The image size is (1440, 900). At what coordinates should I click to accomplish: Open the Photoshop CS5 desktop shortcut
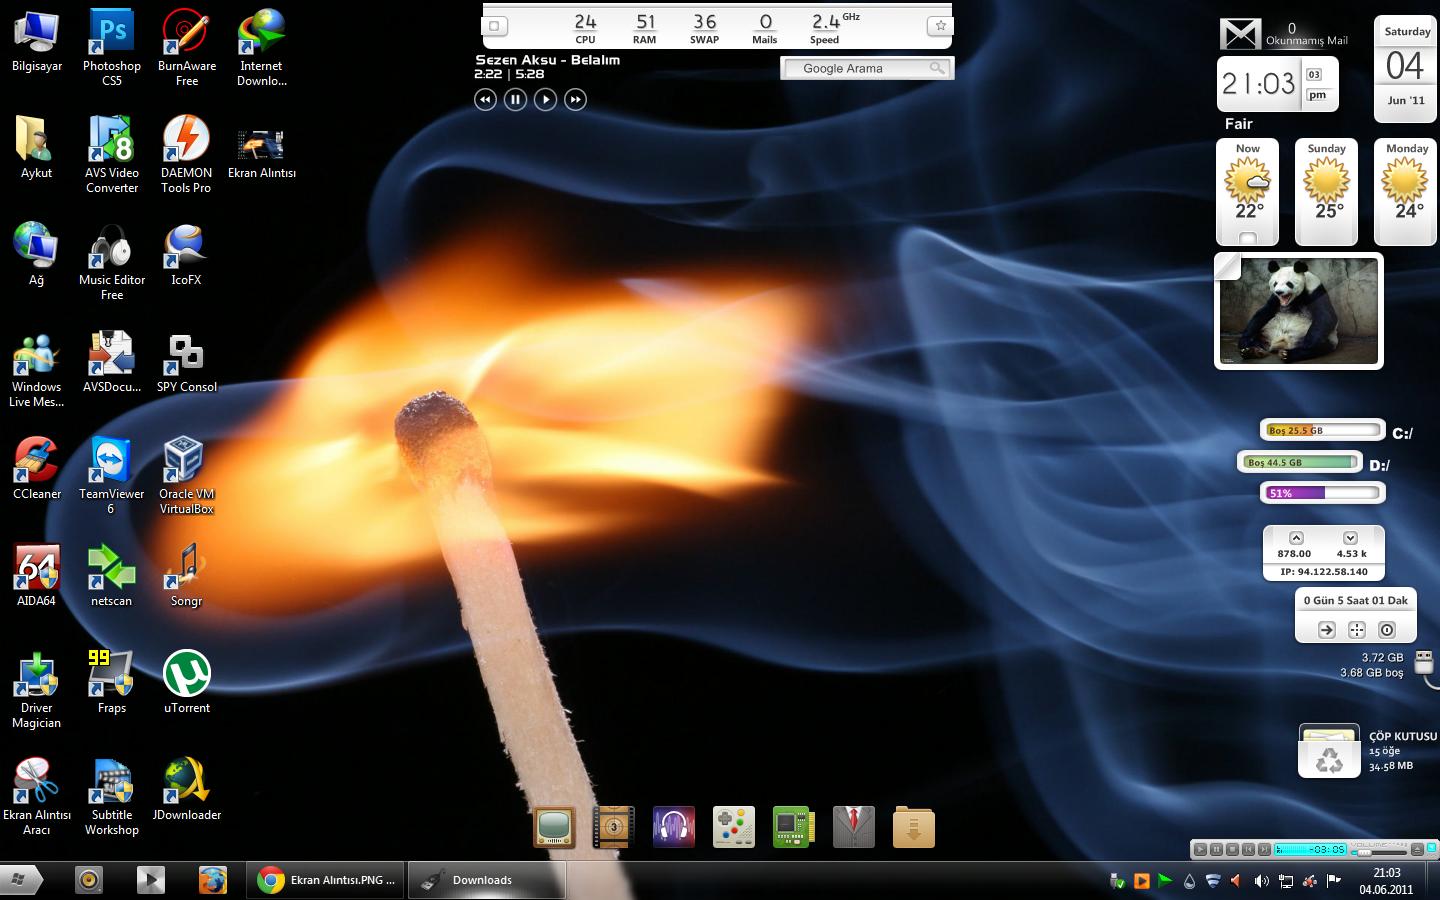tap(112, 47)
